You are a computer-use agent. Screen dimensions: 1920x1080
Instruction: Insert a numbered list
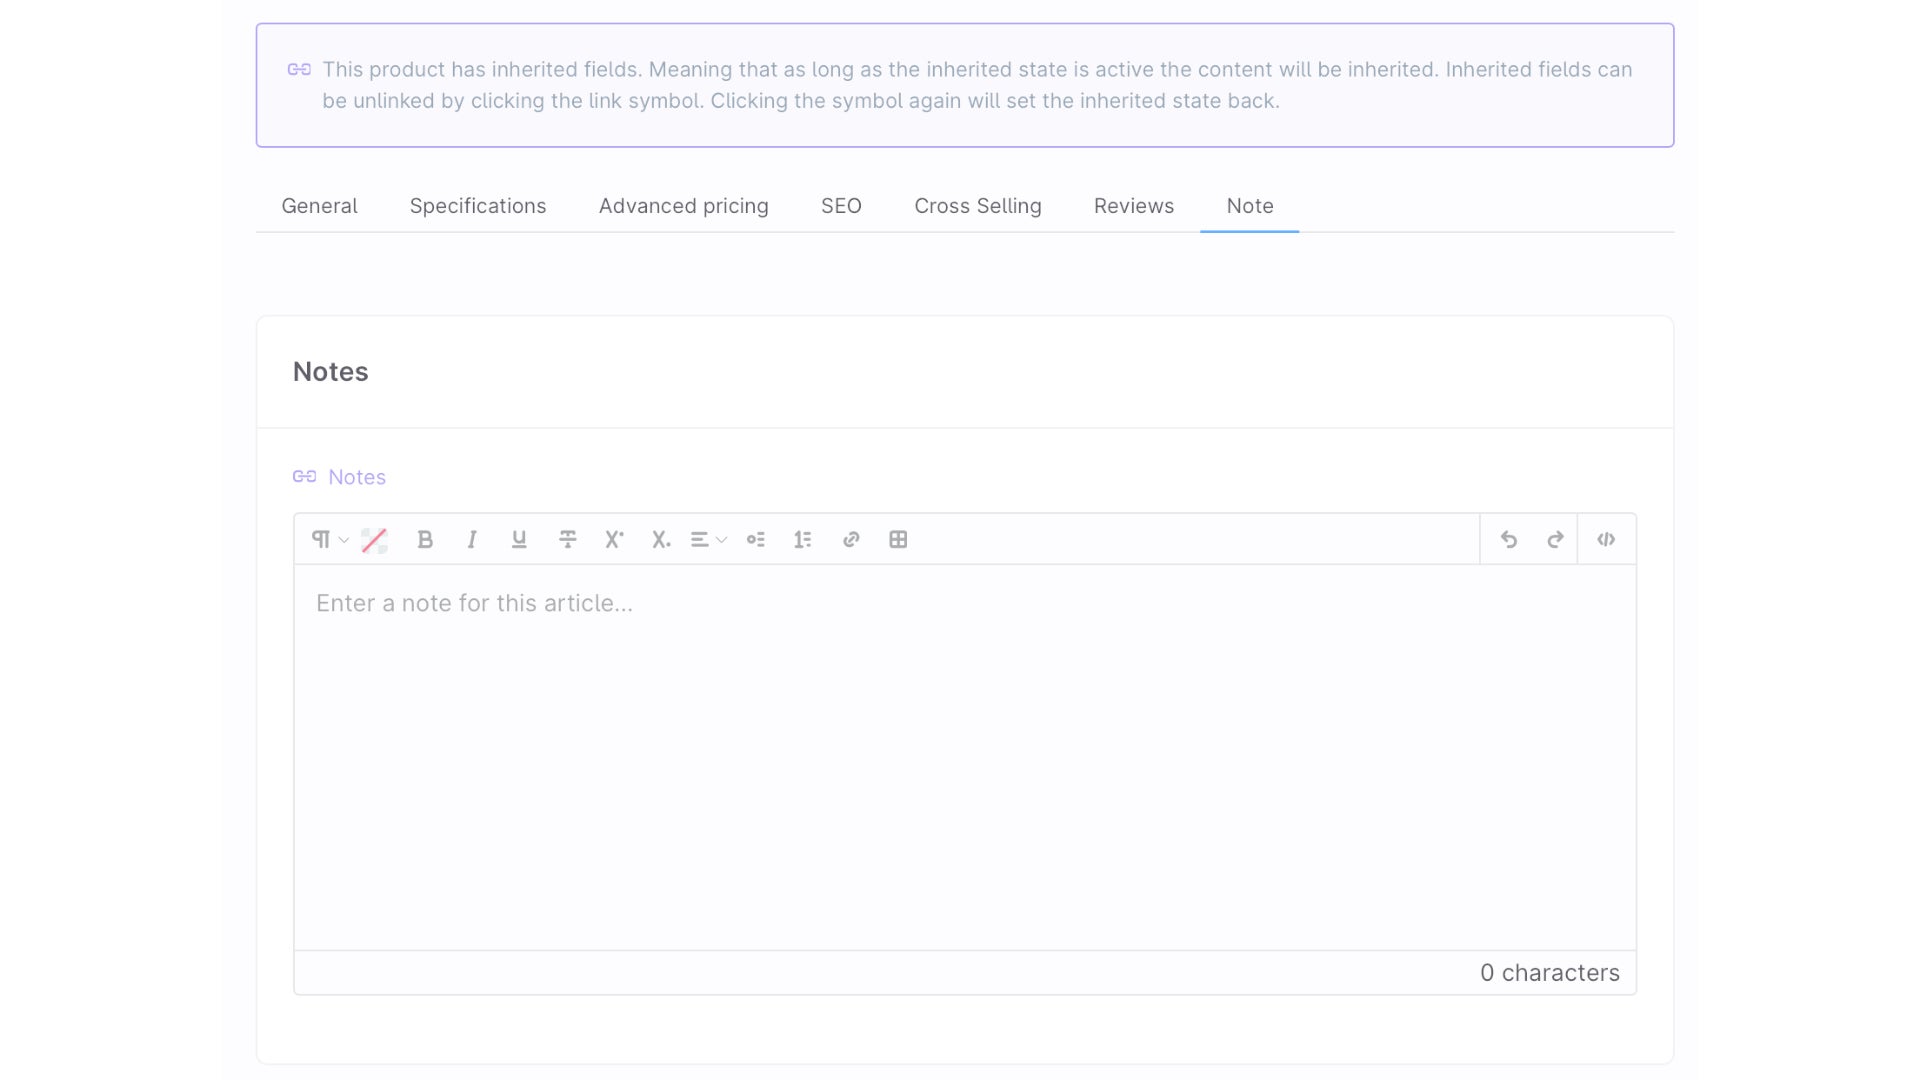coord(803,540)
